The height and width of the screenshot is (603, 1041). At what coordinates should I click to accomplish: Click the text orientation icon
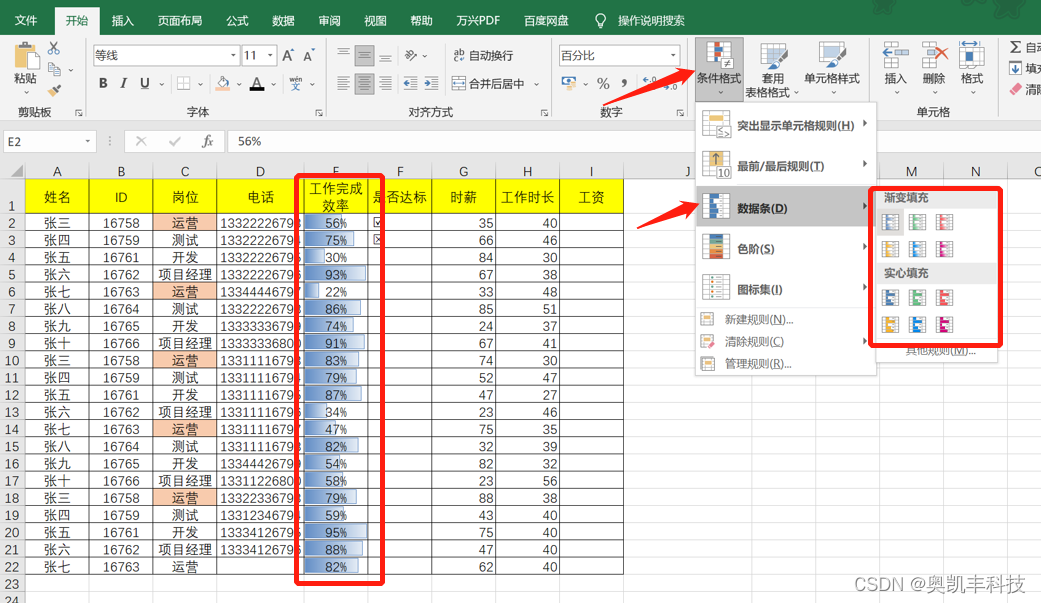pyautogui.click(x=412, y=55)
